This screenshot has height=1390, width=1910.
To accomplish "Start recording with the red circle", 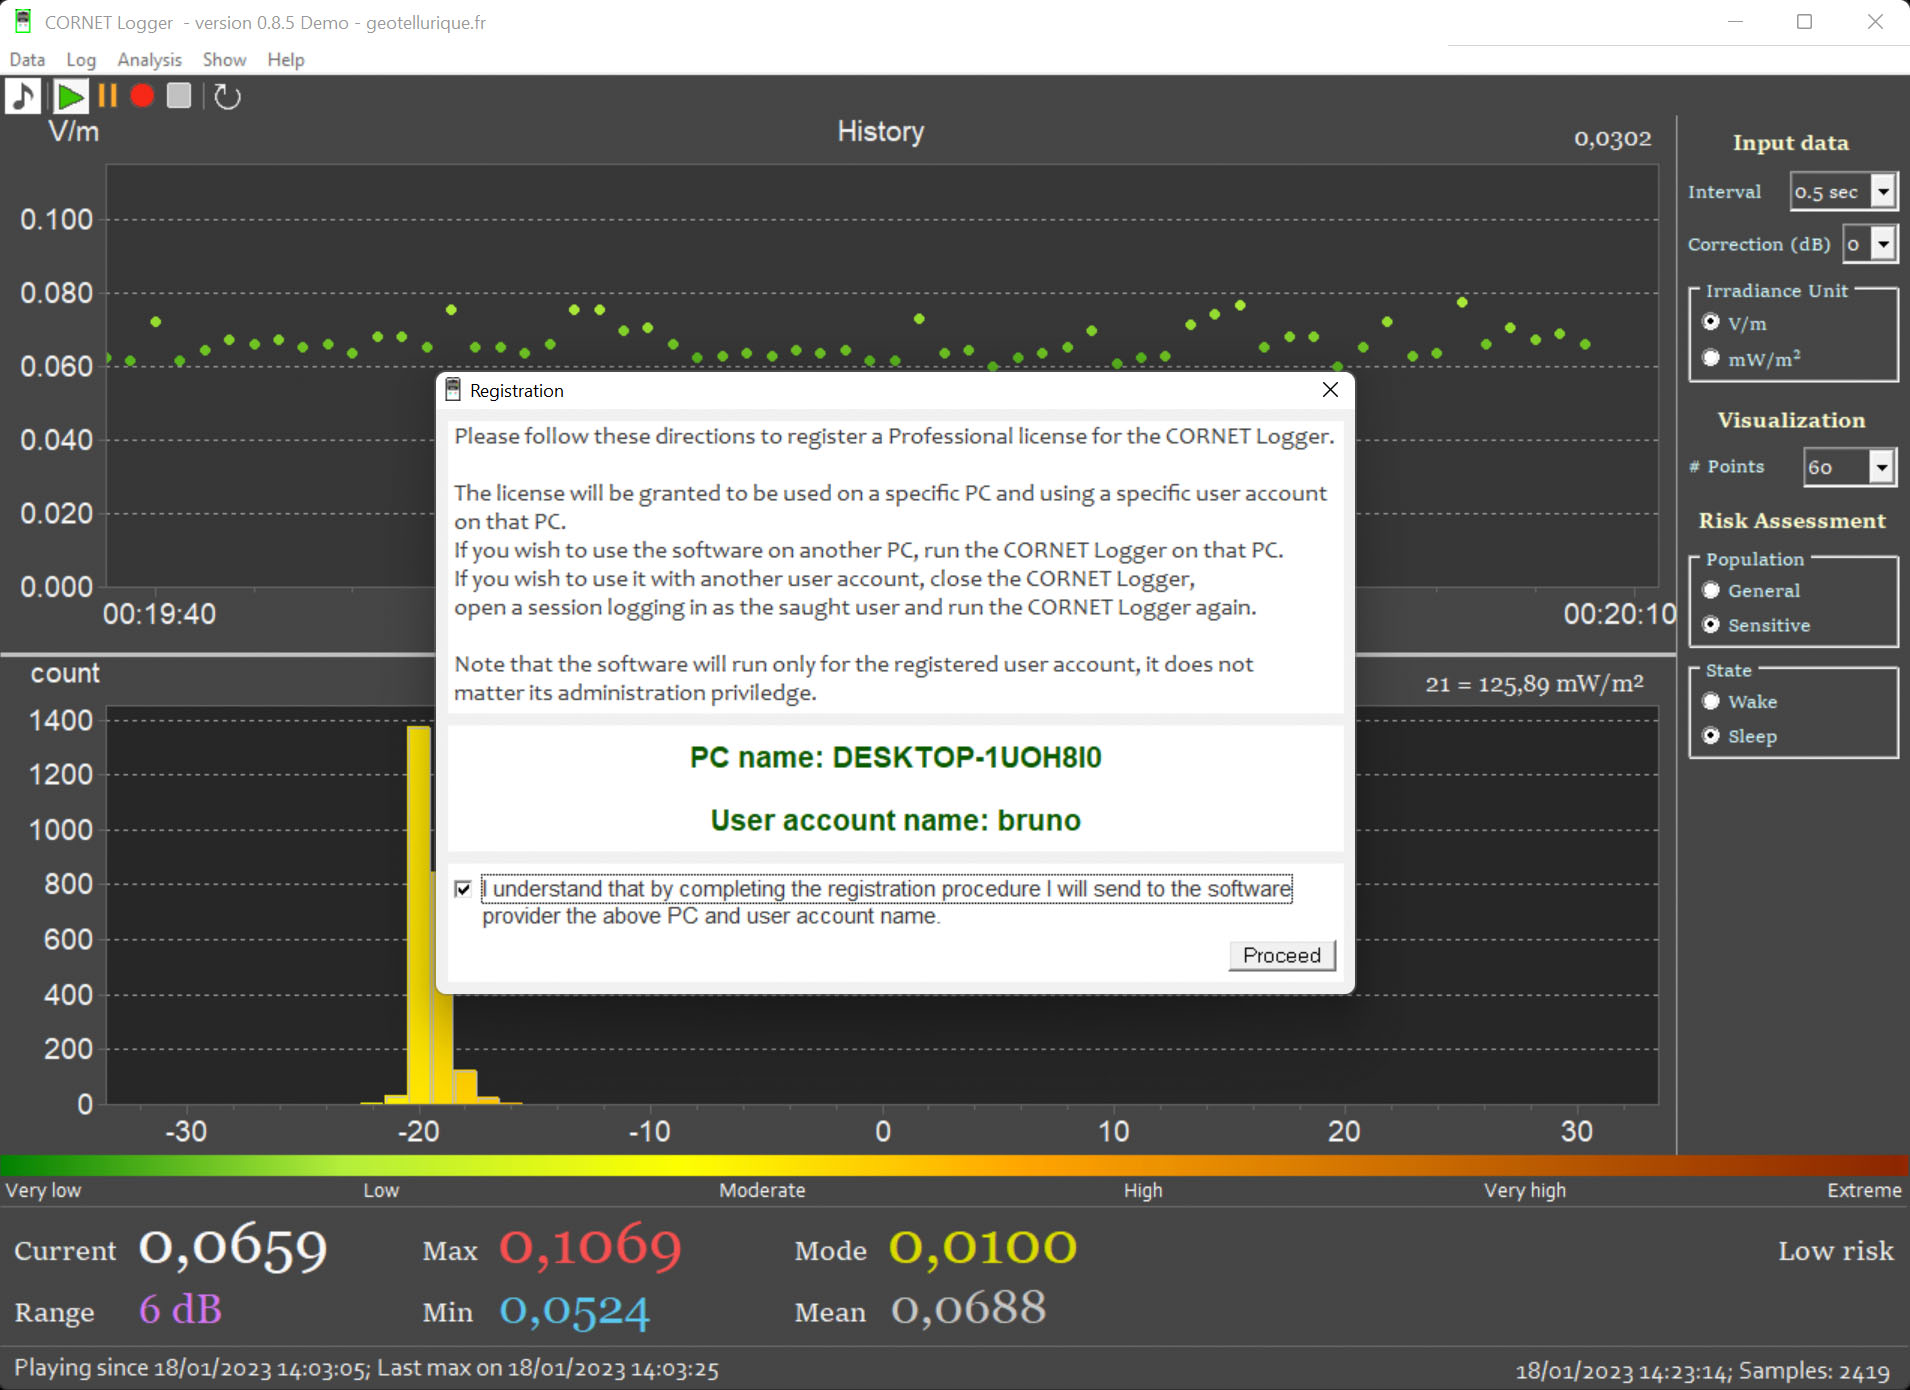I will point(142,96).
